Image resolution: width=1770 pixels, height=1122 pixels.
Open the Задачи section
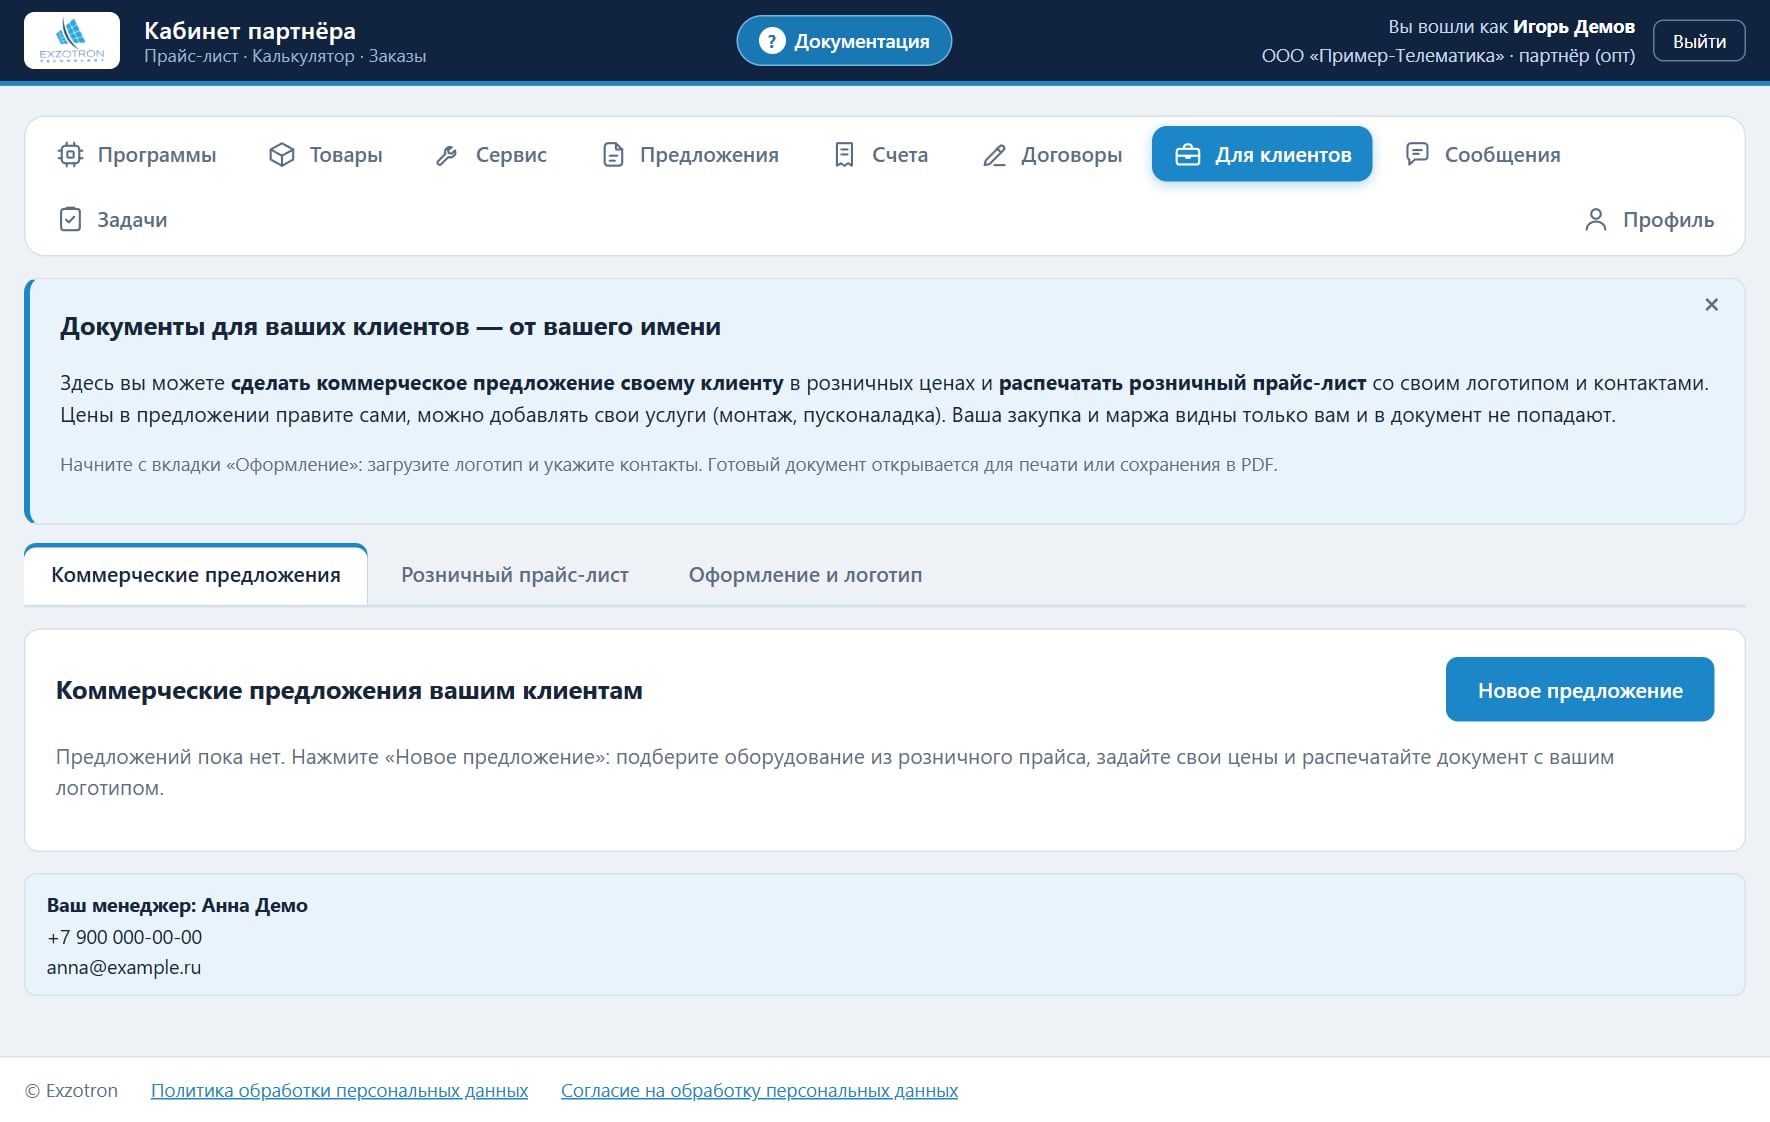(113, 219)
